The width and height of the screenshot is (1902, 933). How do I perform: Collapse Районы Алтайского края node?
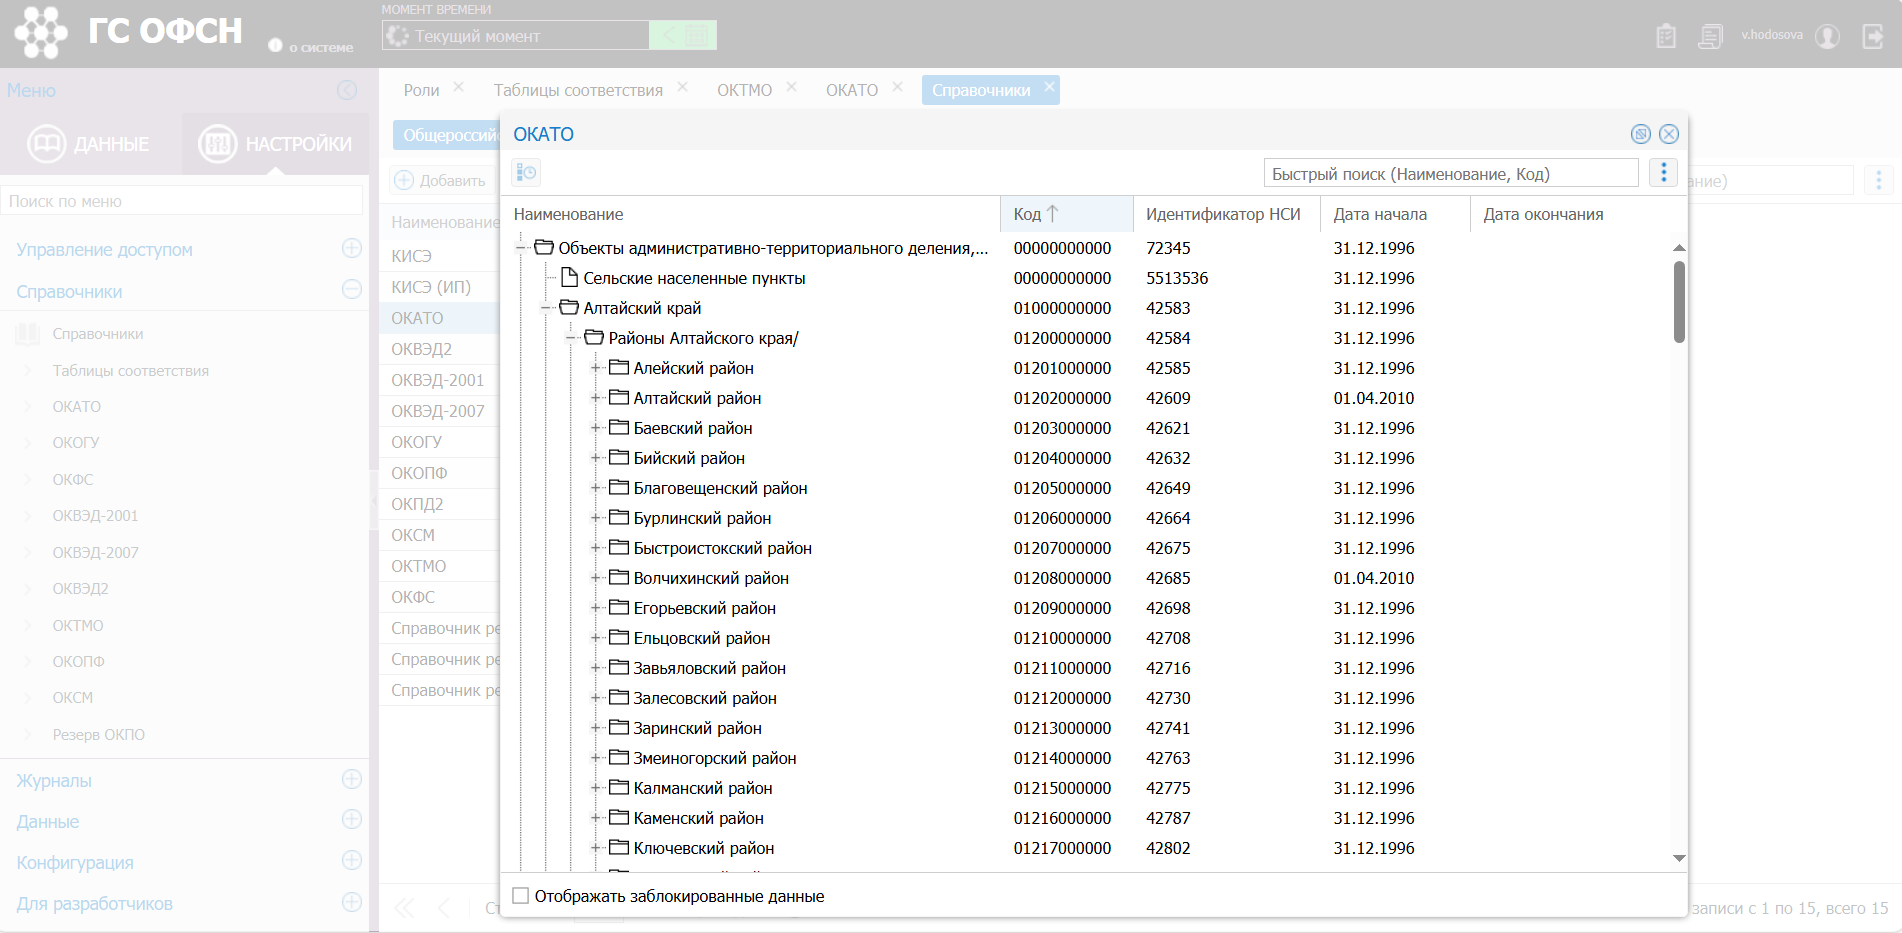[x=571, y=338]
